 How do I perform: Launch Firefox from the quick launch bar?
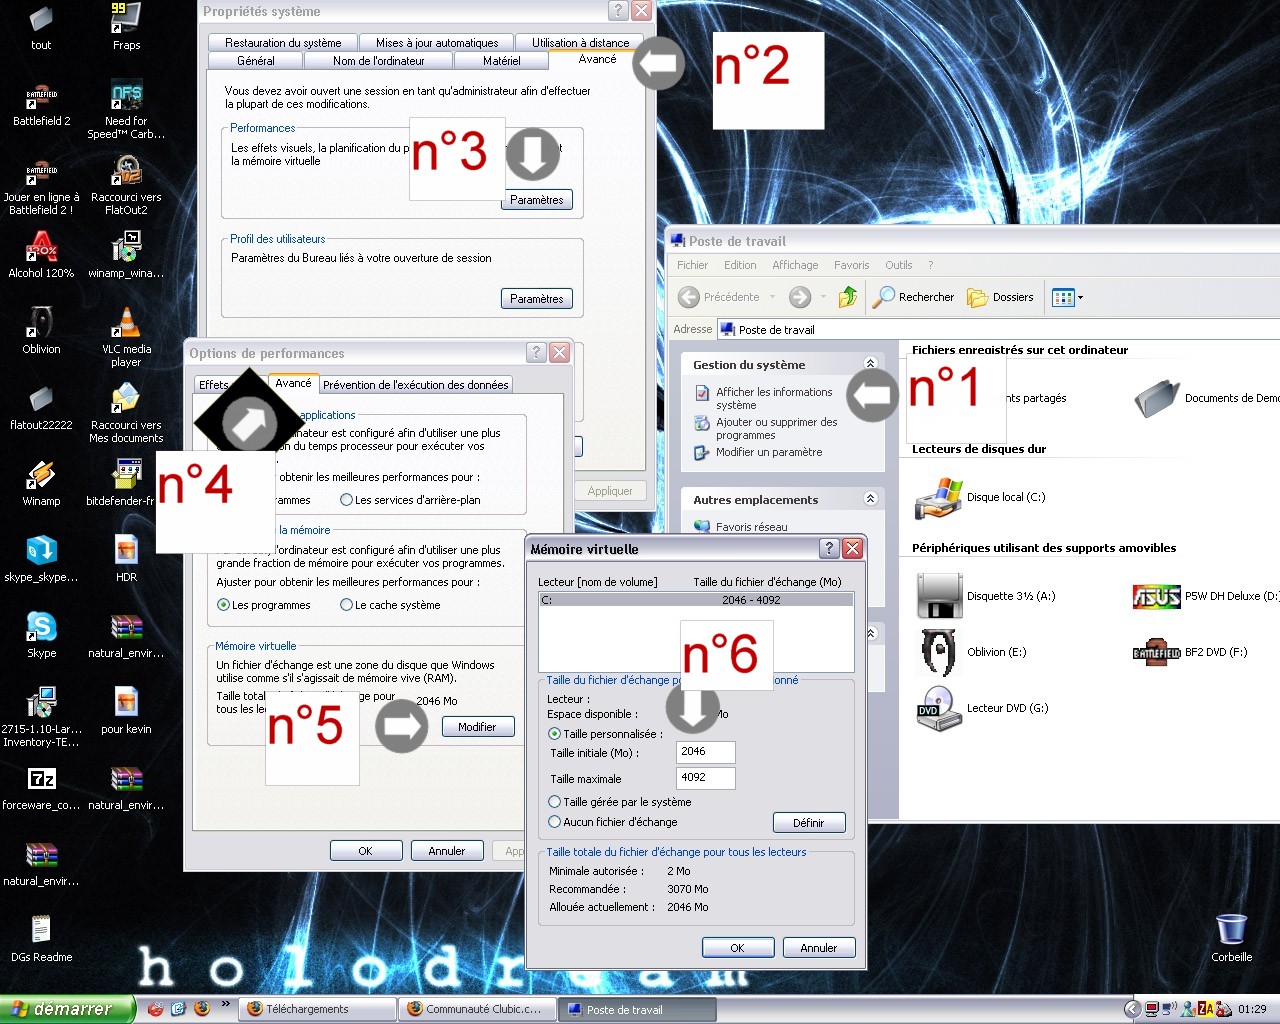[x=202, y=1008]
